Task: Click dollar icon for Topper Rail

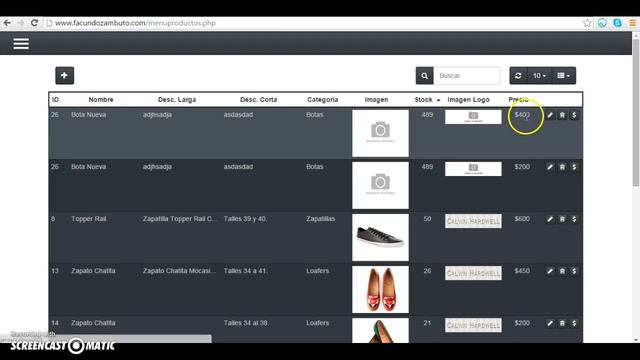Action: pos(574,219)
